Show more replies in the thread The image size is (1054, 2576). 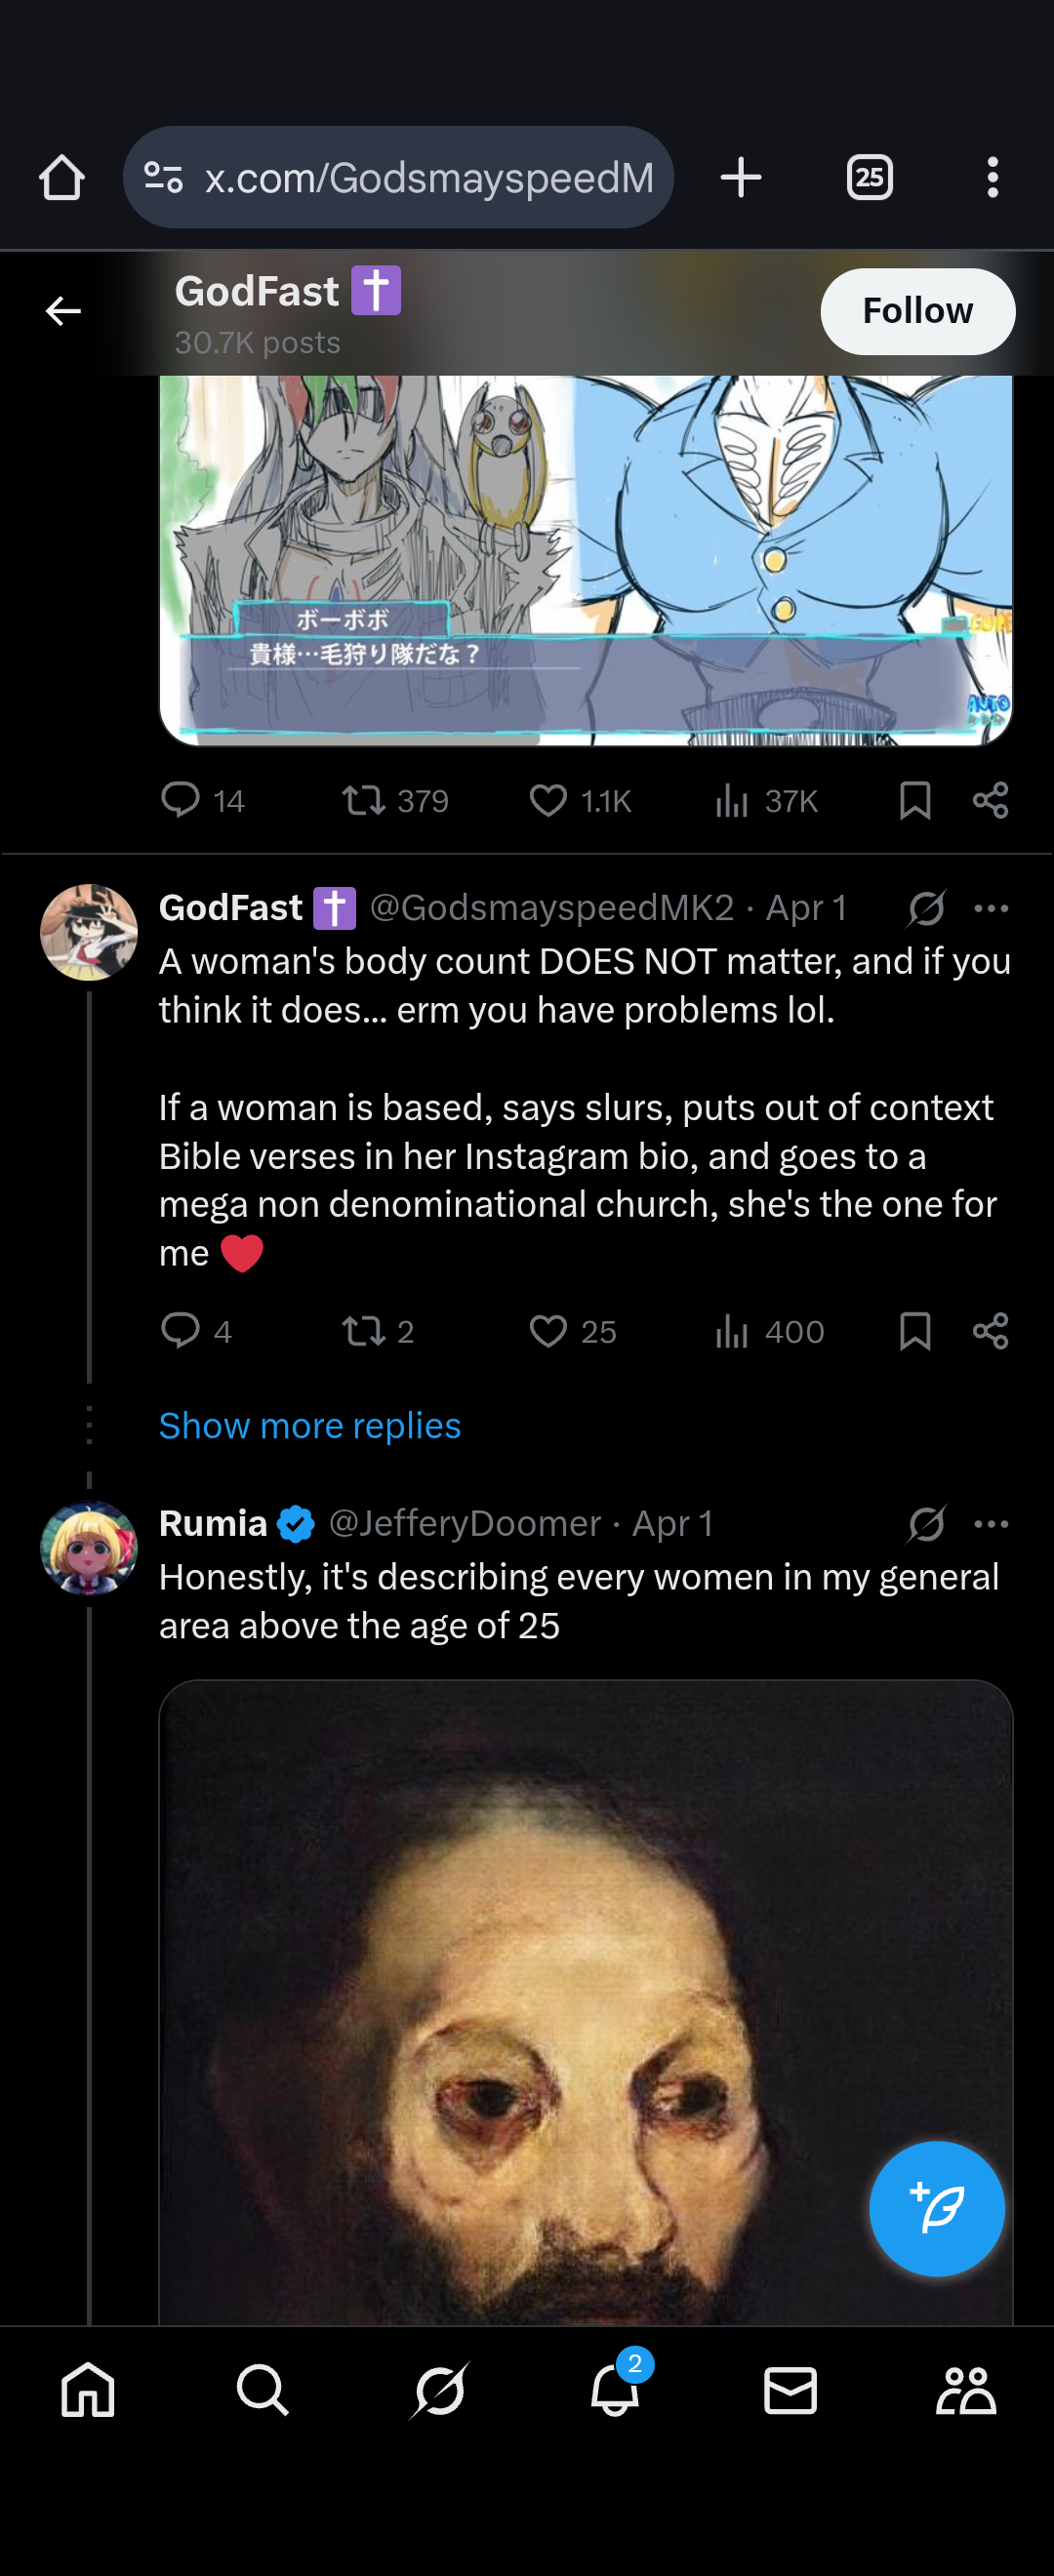click(310, 1425)
